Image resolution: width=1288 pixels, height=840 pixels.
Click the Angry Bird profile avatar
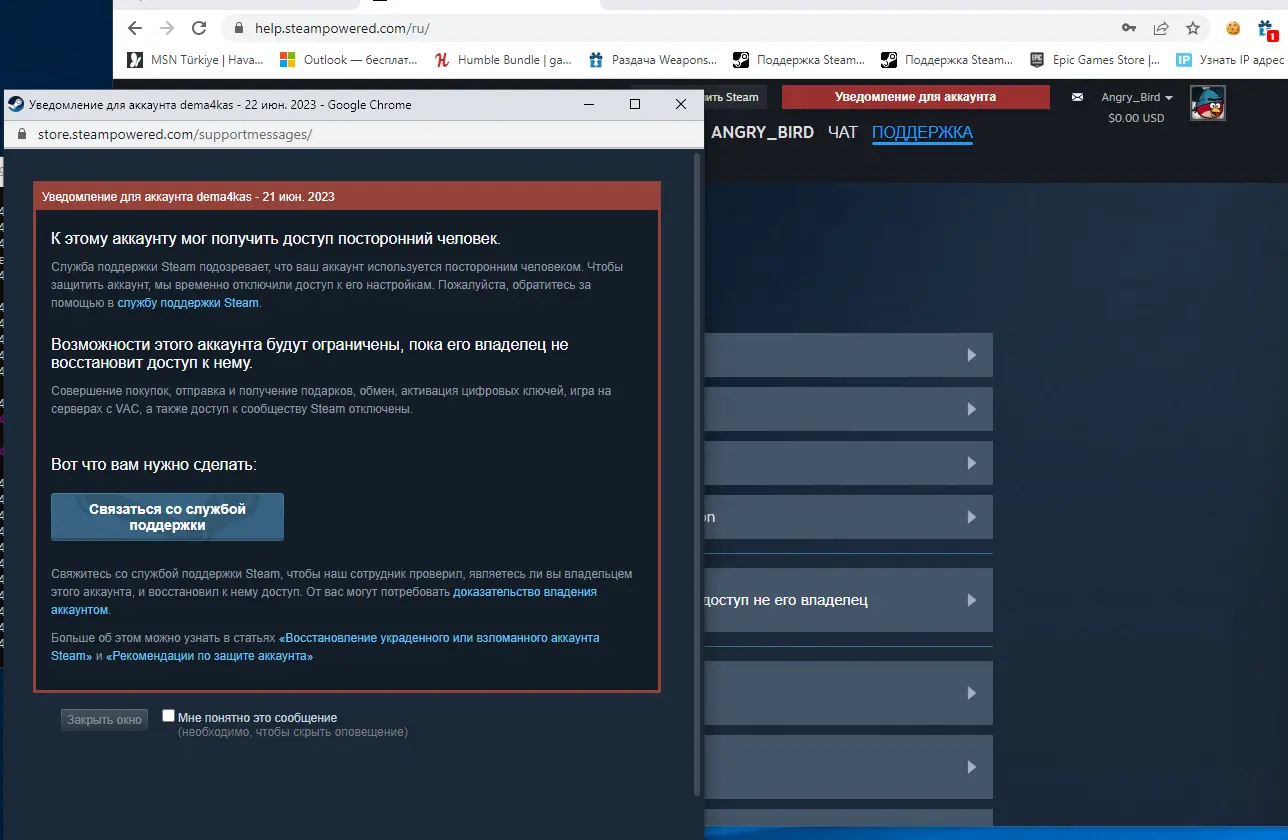pos(1207,103)
